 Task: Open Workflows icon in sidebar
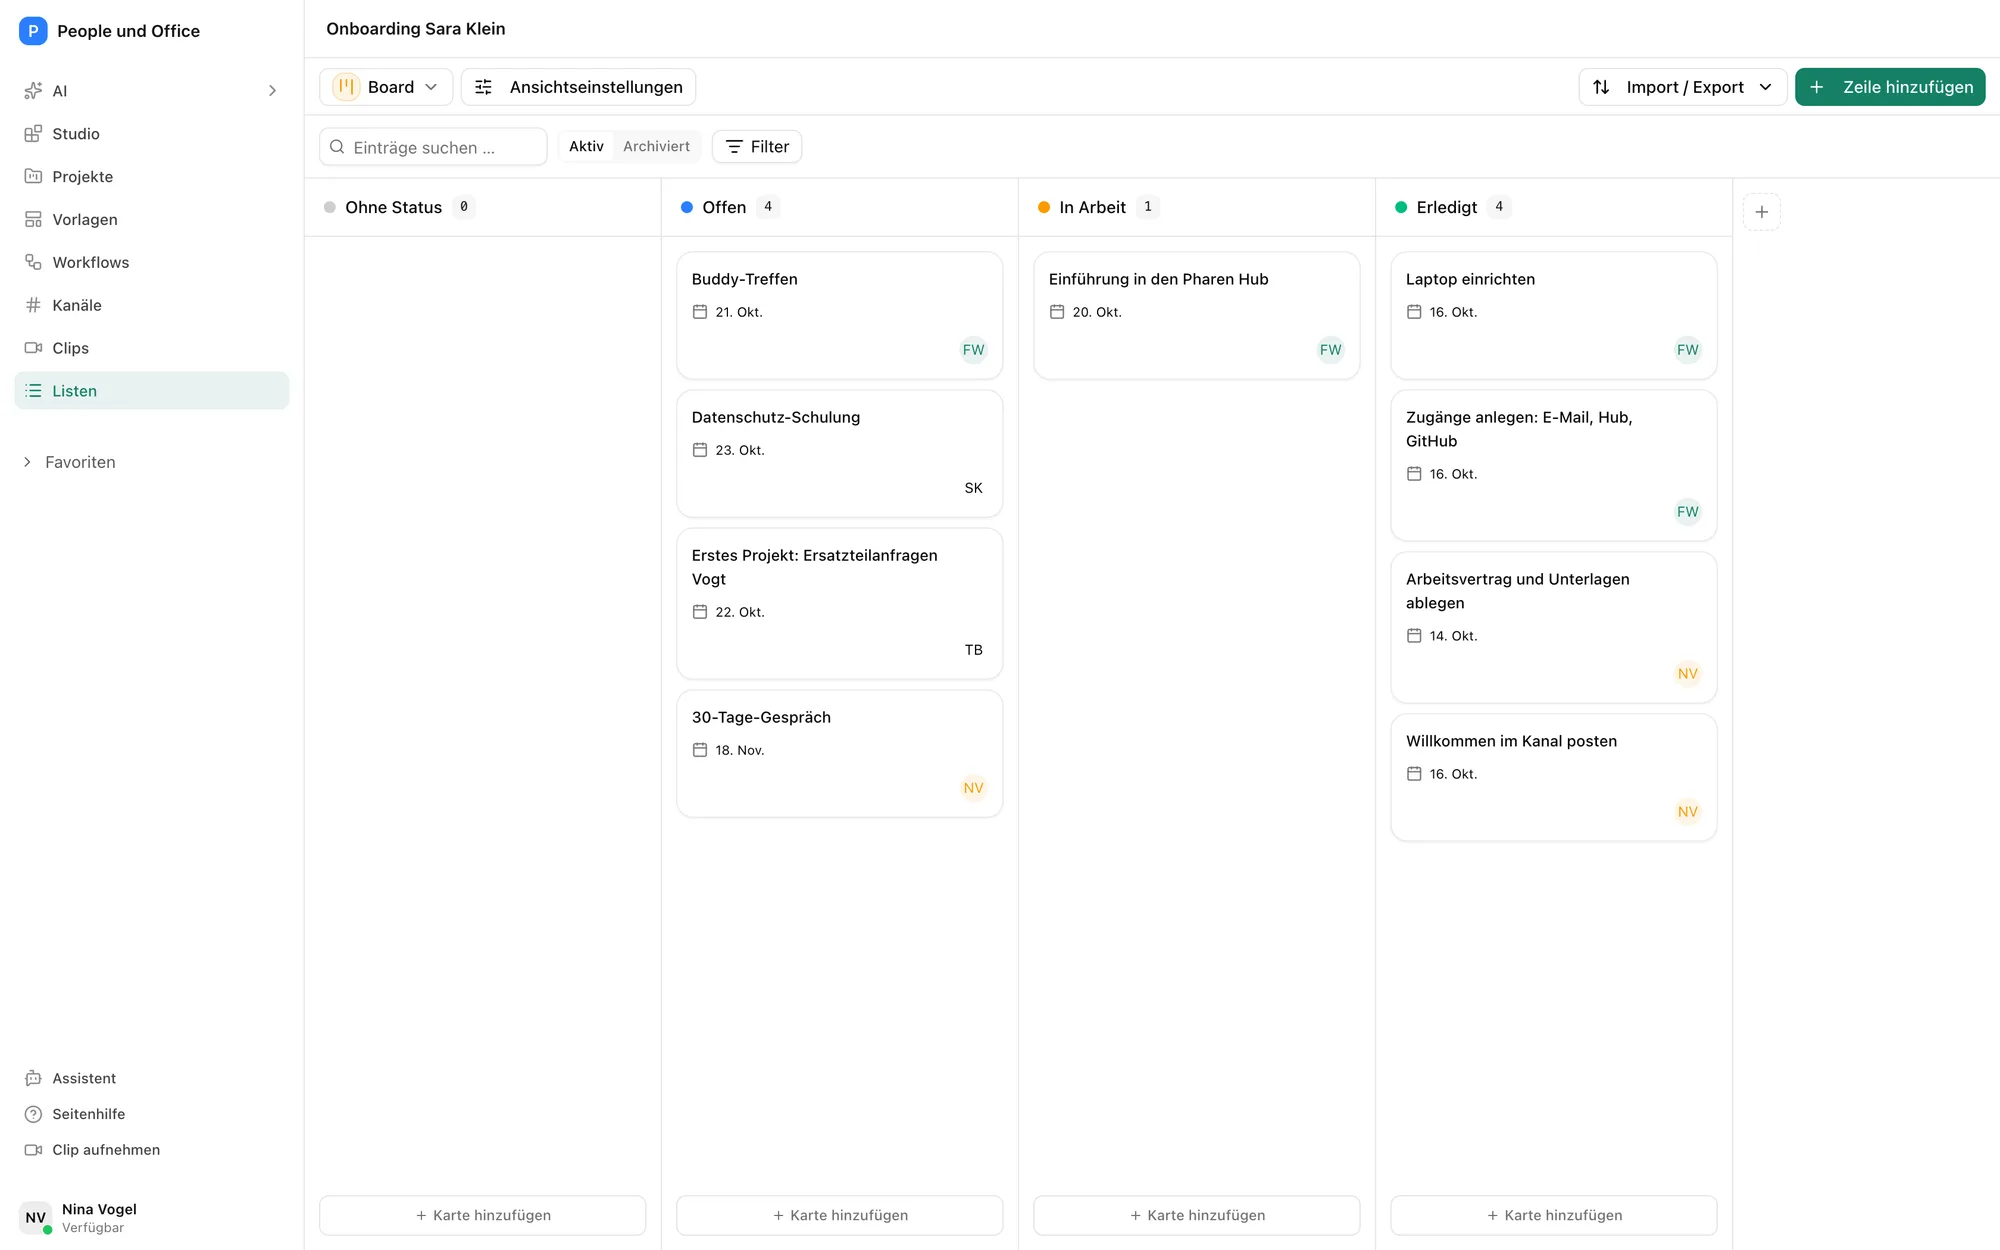tap(33, 263)
